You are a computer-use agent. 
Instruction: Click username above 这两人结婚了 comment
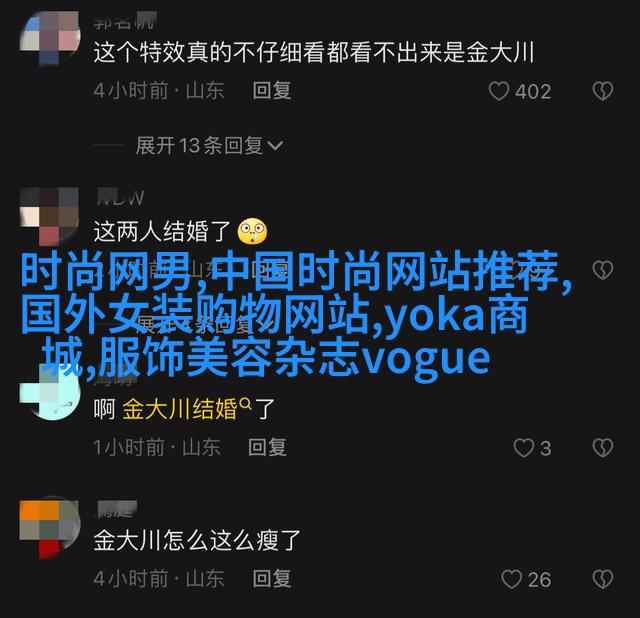tap(120, 198)
